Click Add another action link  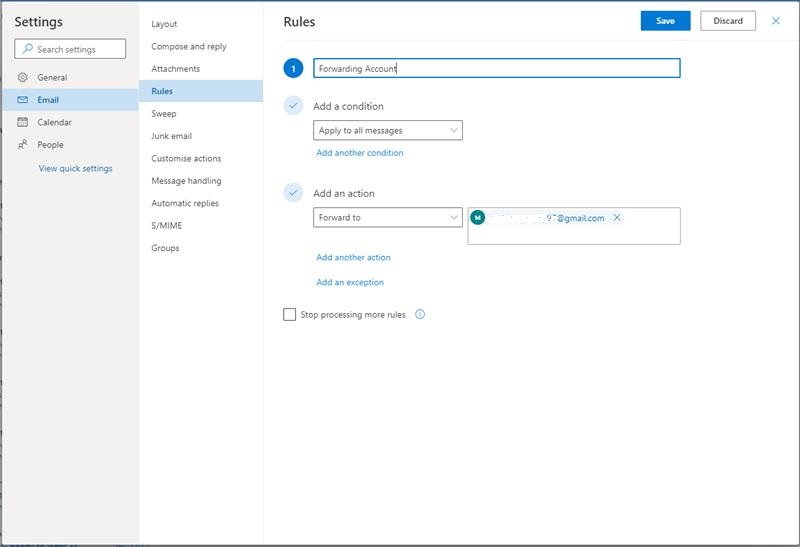pyautogui.click(x=353, y=257)
